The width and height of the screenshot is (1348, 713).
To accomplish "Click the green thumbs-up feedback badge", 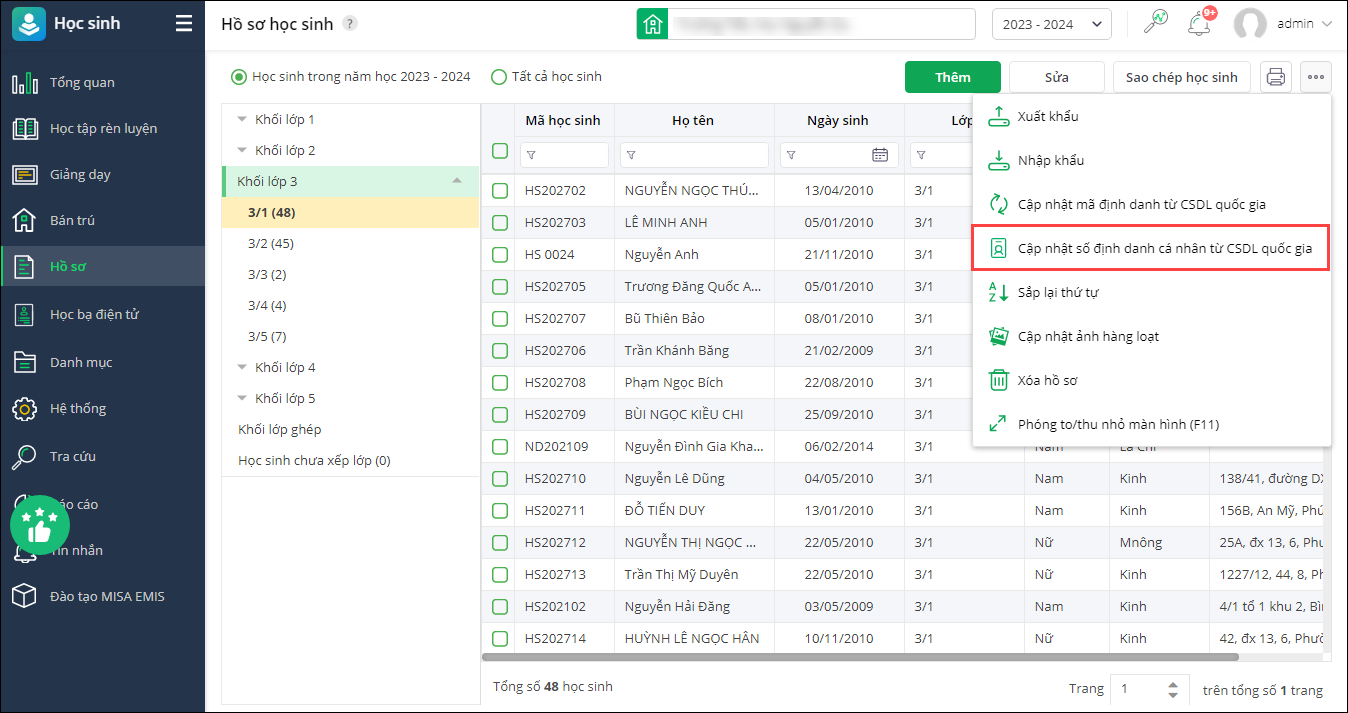I will click(39, 525).
